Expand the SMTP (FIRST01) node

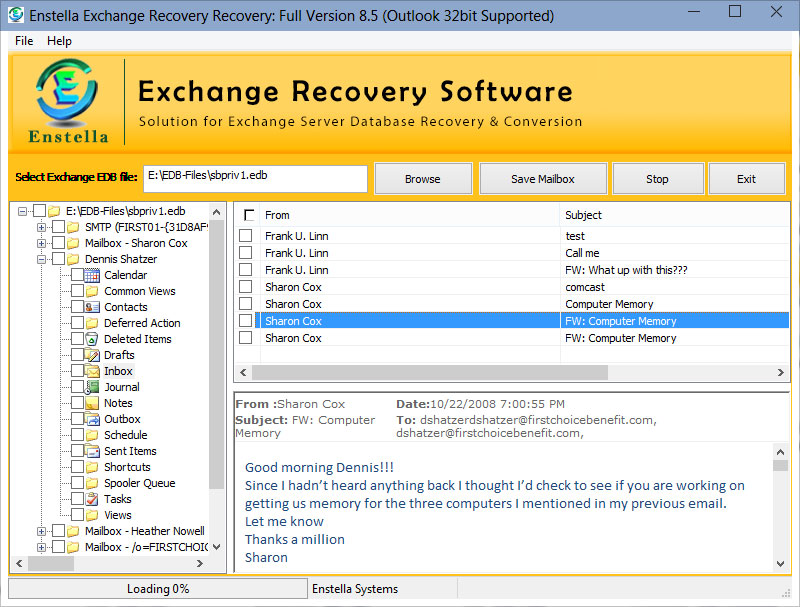pos(41,227)
